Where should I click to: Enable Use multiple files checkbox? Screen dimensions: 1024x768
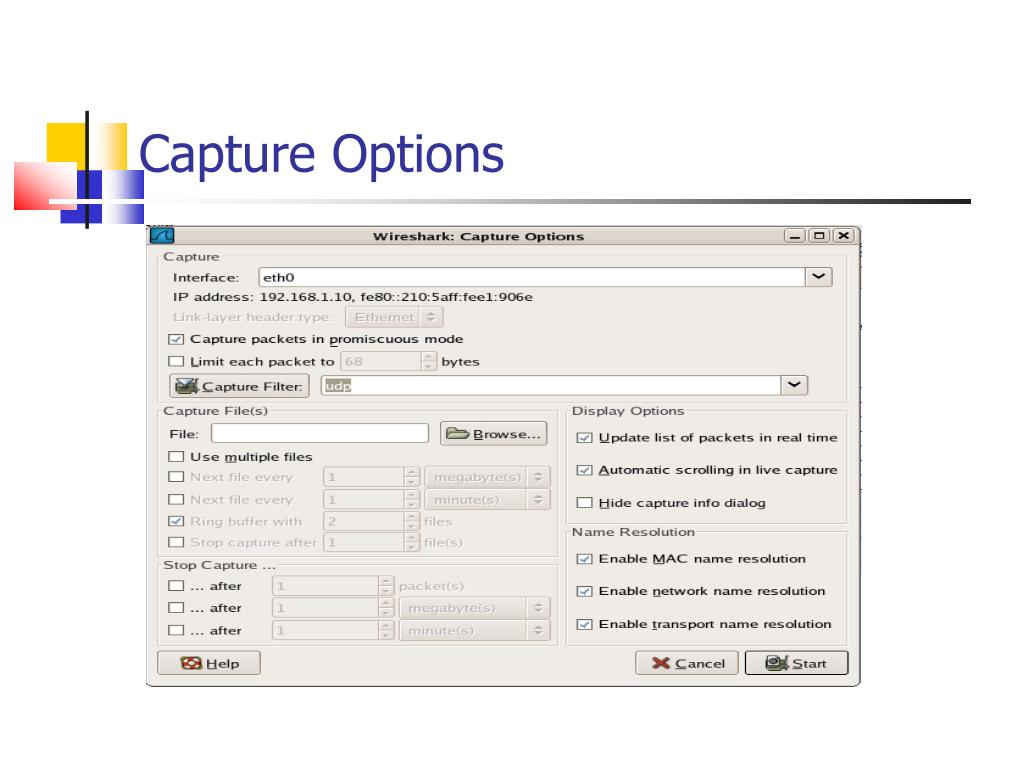176,456
